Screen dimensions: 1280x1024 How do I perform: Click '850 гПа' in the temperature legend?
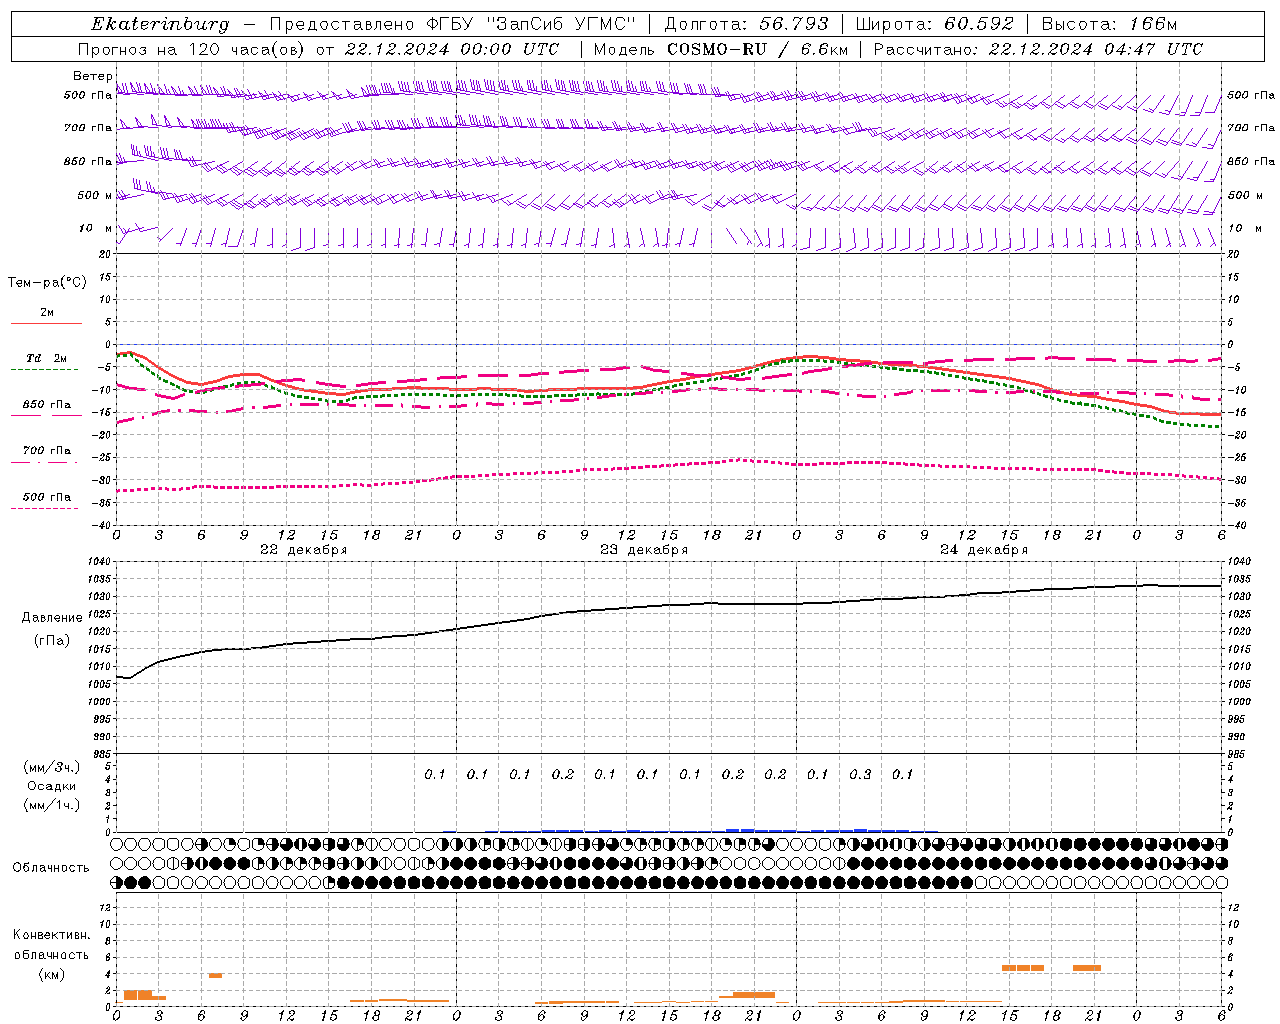pos(46,405)
